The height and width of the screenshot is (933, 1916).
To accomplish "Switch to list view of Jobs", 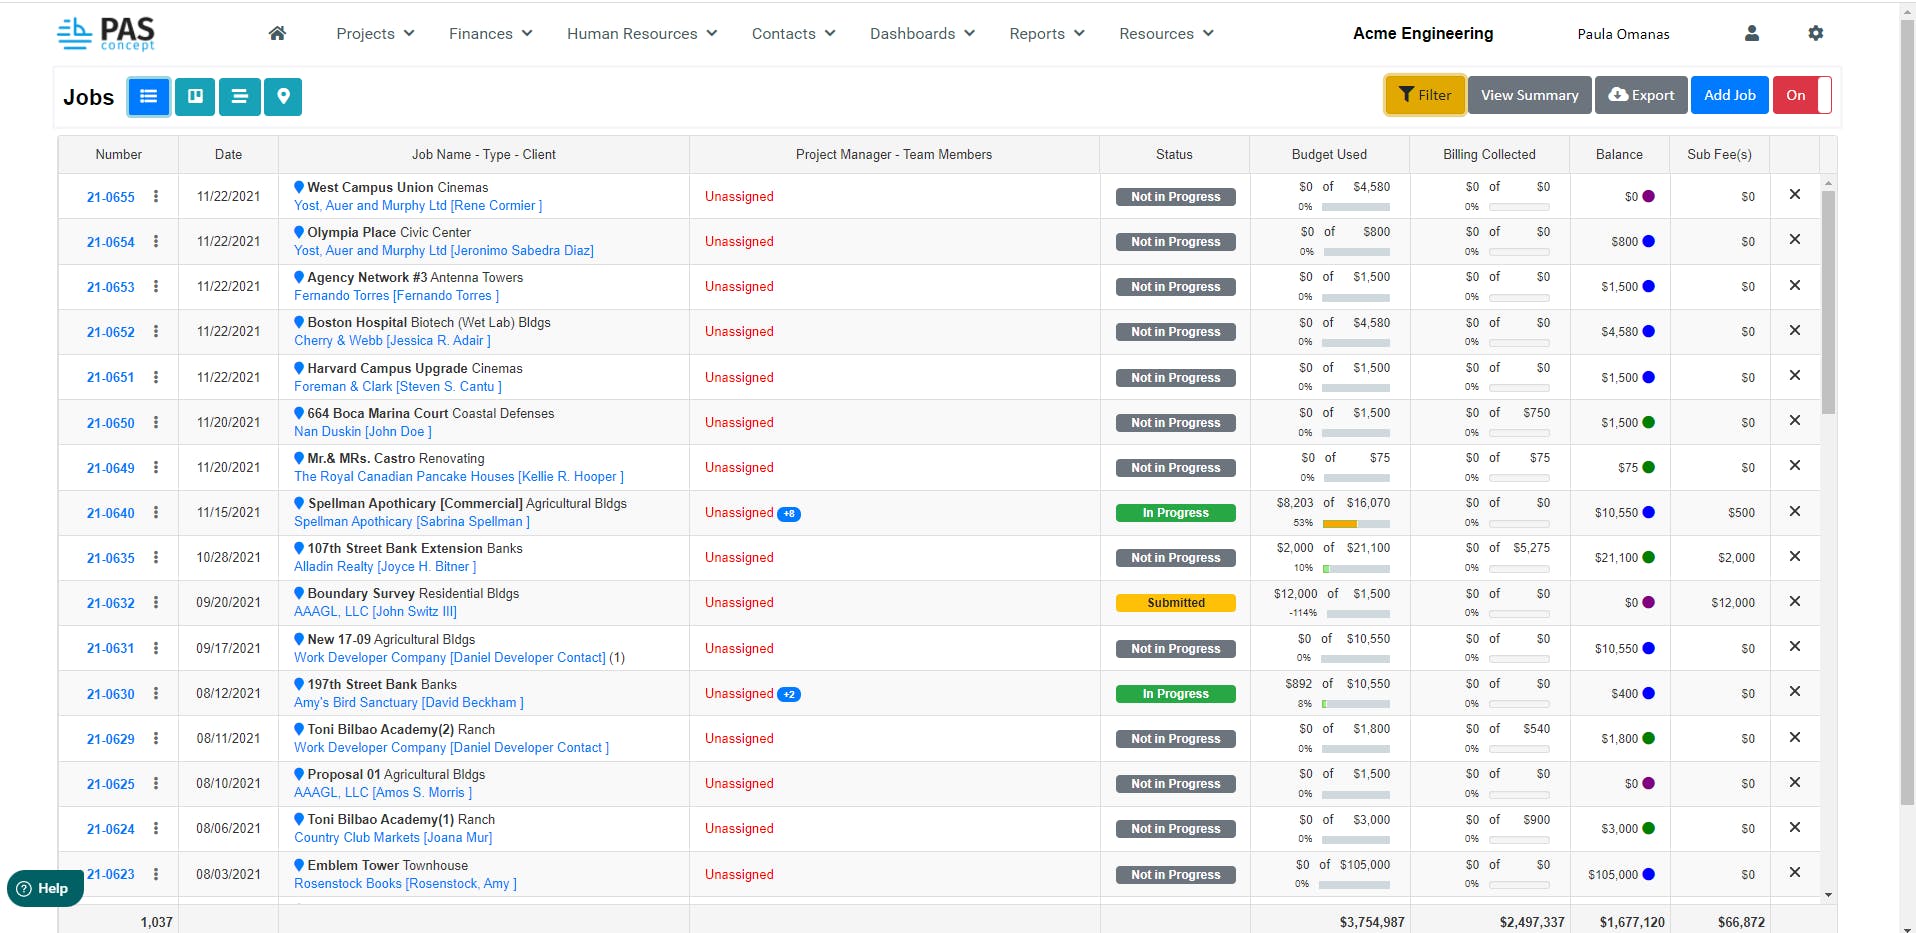I will [x=149, y=96].
